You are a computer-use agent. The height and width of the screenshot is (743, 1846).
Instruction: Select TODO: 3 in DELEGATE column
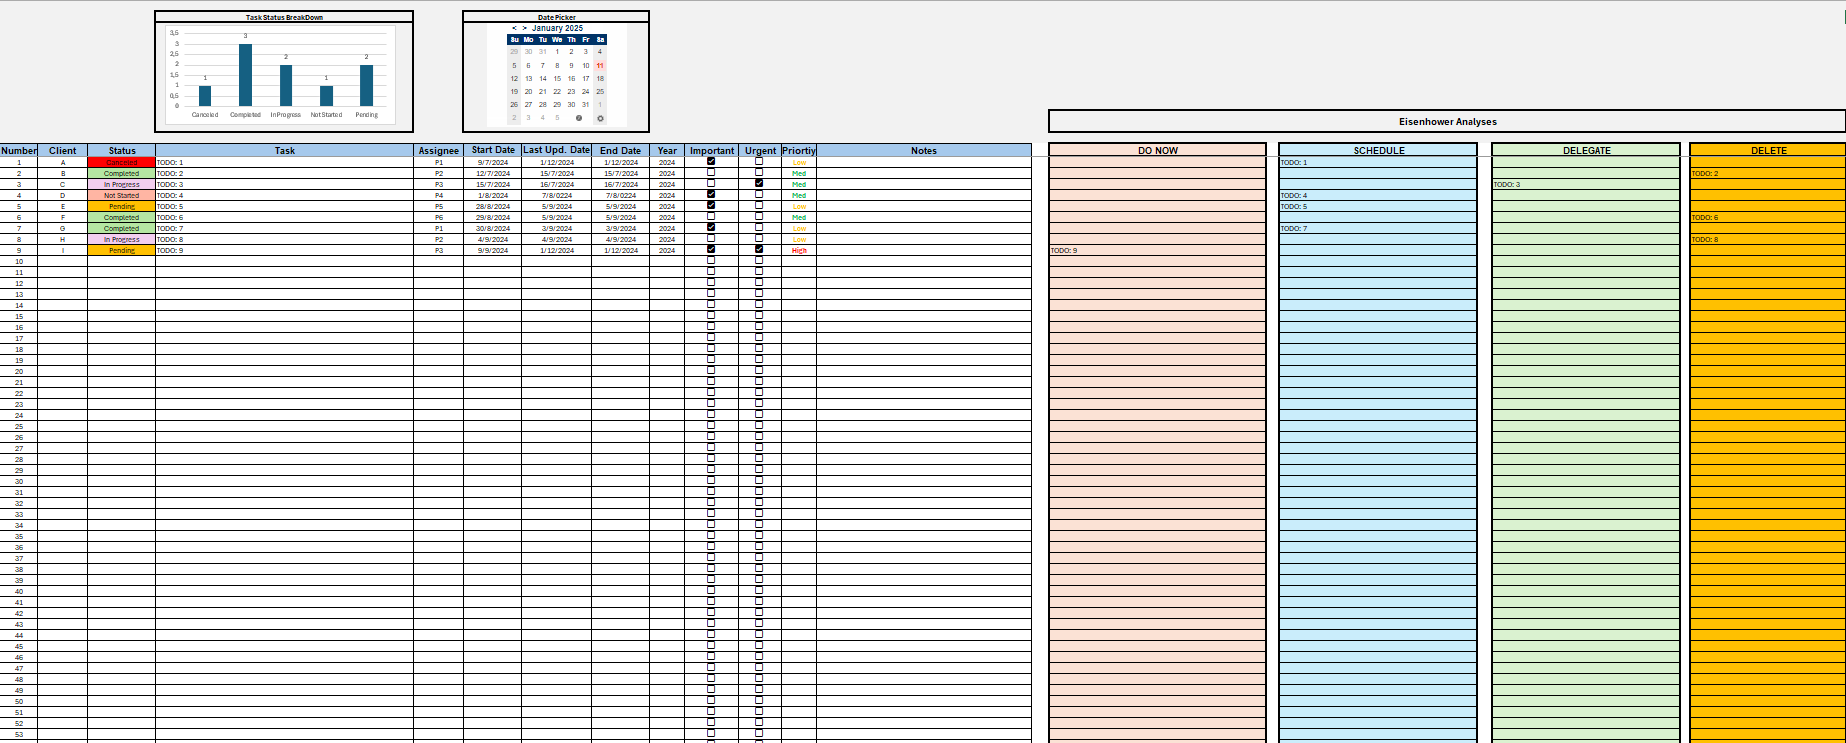(x=1586, y=184)
